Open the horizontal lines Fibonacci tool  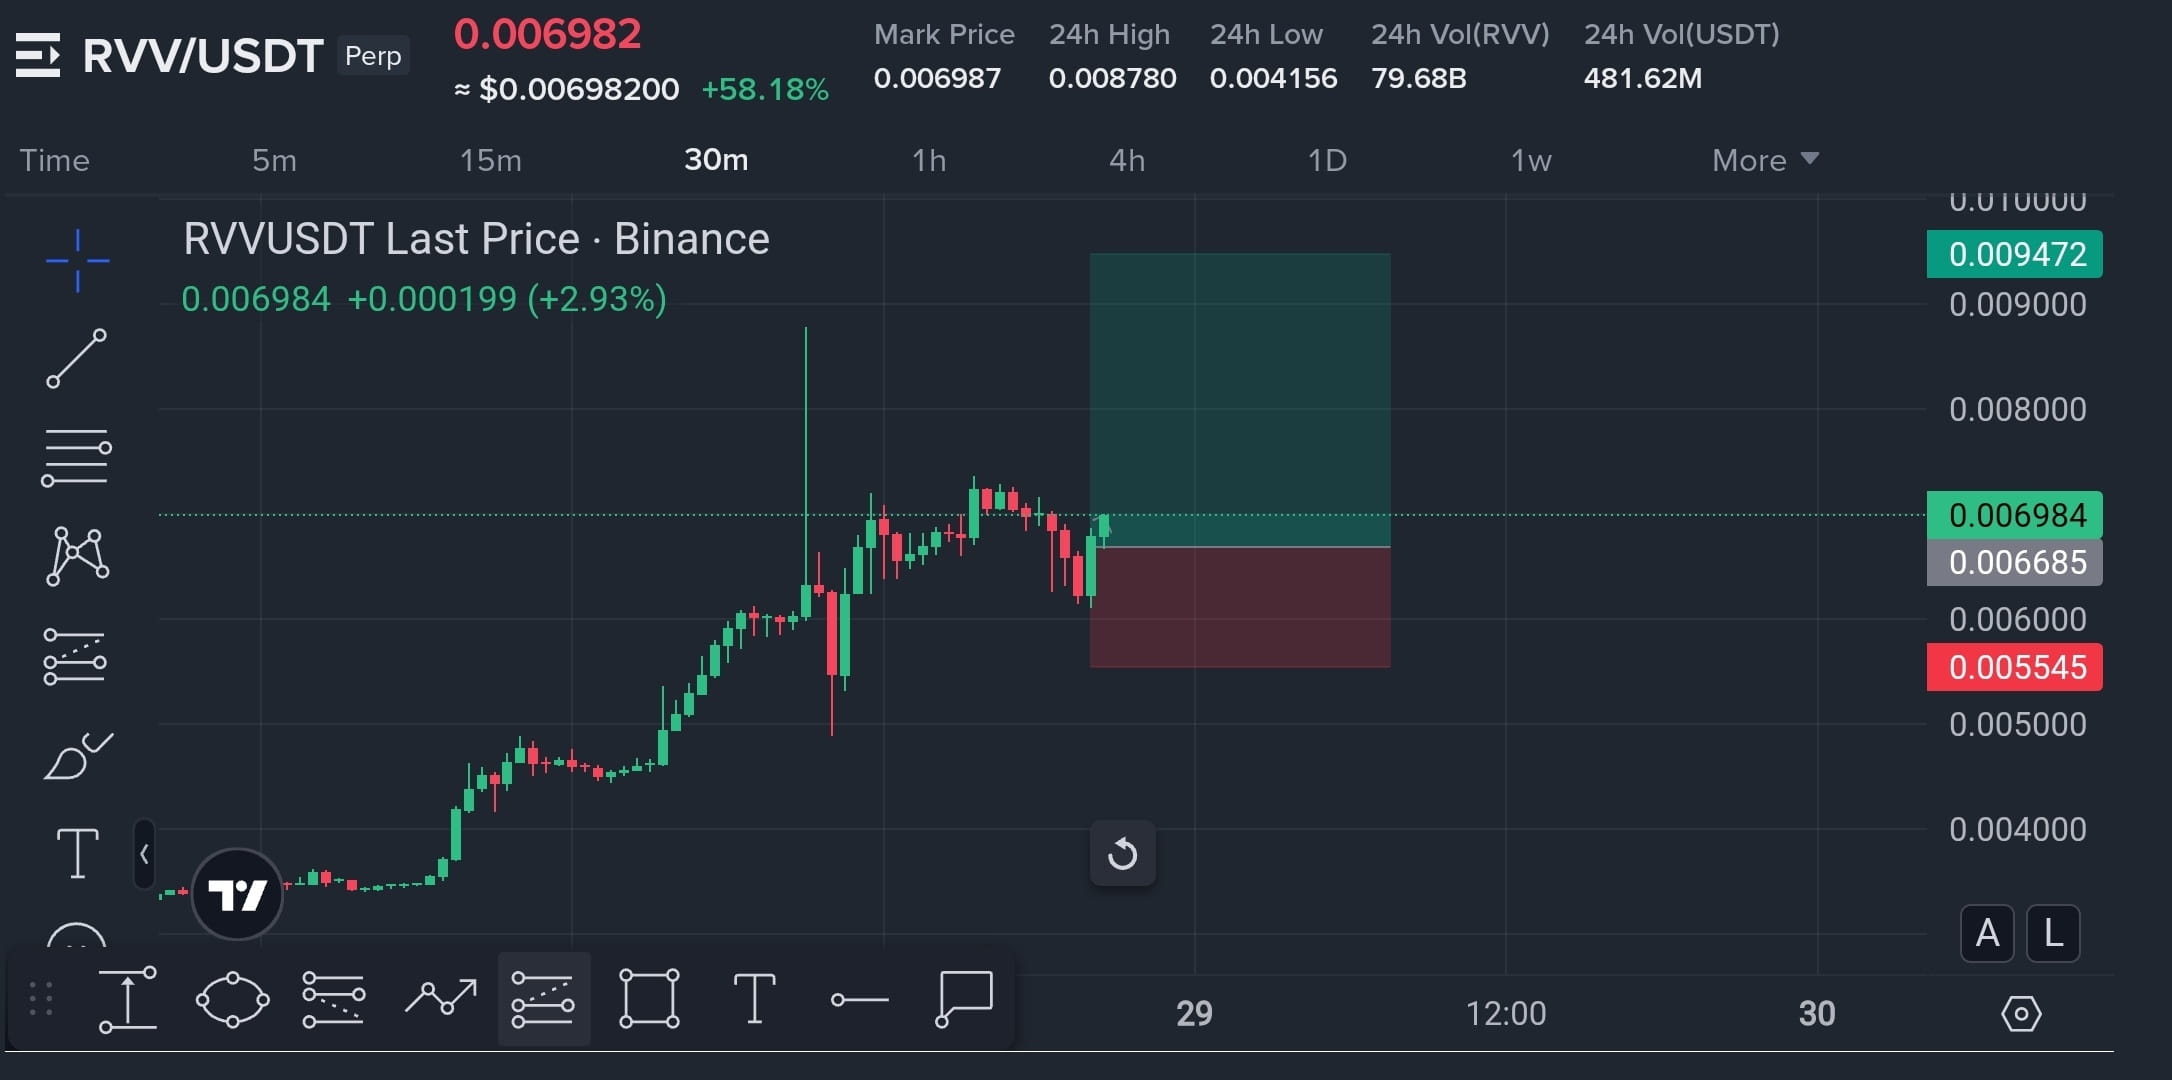pyautogui.click(x=76, y=457)
